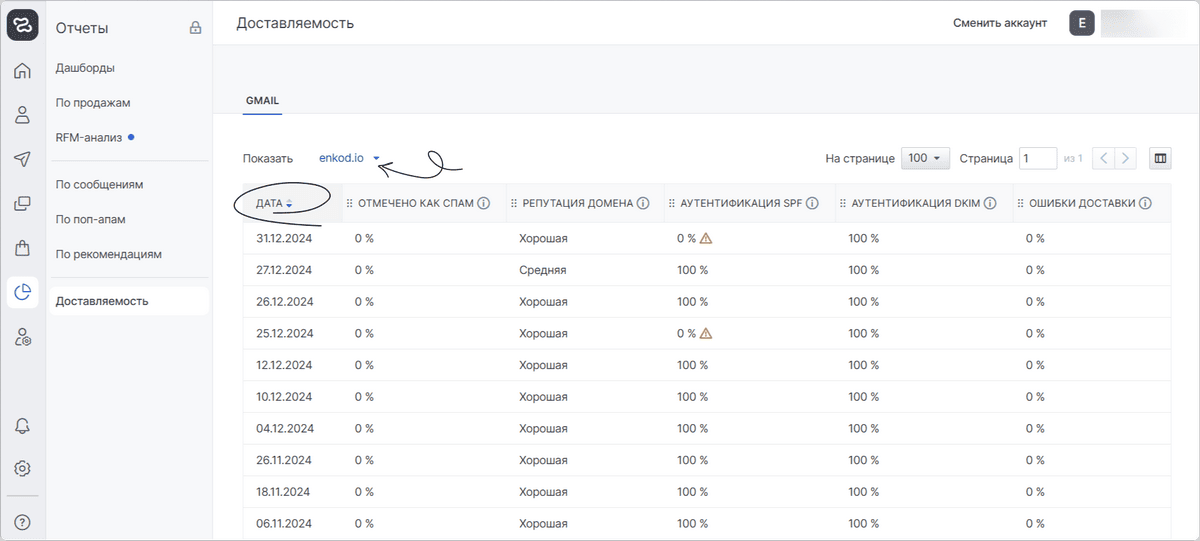Open the RFM-анализ menu item
Viewport: 1200px width, 541px height.
click(89, 137)
